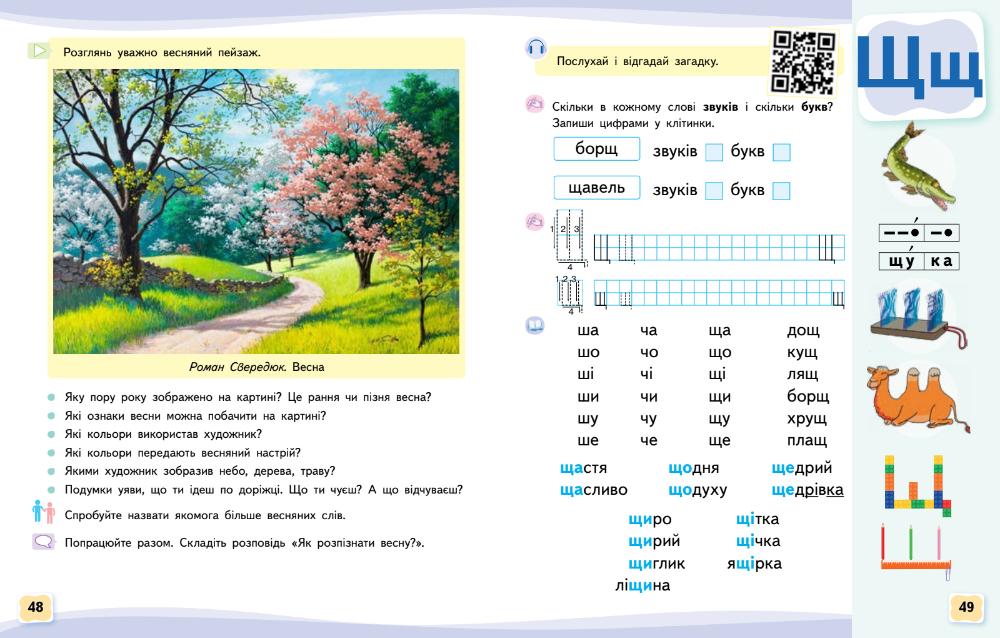Viewport: 1000px width, 638px height.
Task: Click the звуків box next to щавель
Action: [714, 190]
